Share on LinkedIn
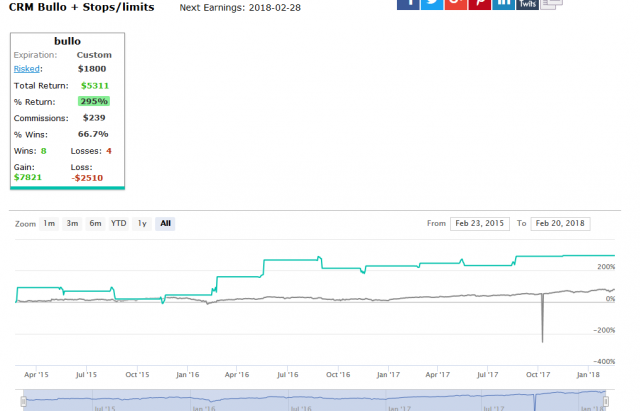The height and width of the screenshot is (411, 640). (503, 4)
